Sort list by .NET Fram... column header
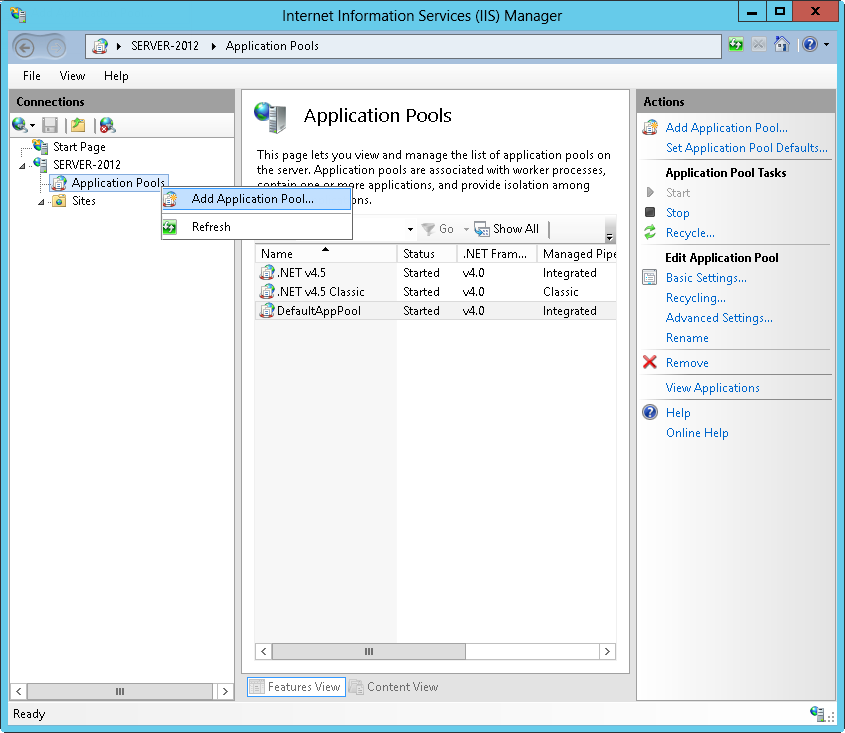Viewport: 845px width, 733px height. 497,253
